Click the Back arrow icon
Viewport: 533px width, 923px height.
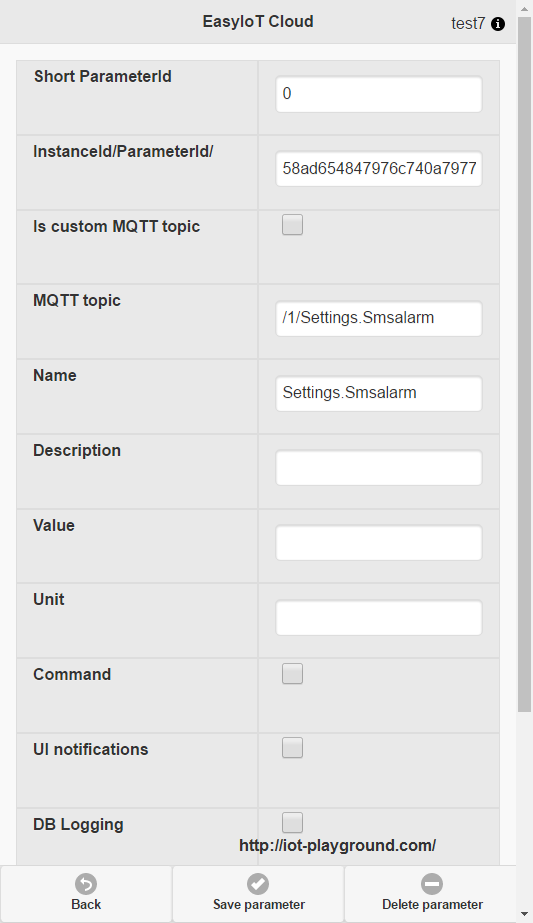coord(86,884)
